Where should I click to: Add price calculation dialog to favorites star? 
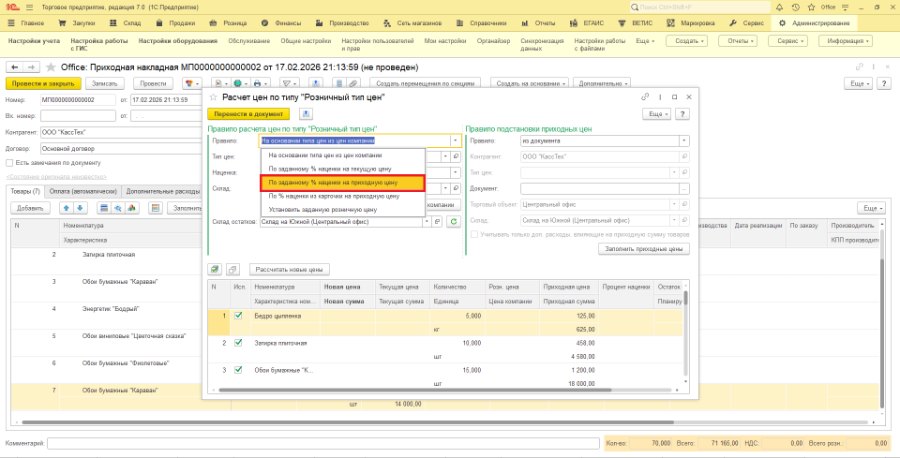pos(214,98)
